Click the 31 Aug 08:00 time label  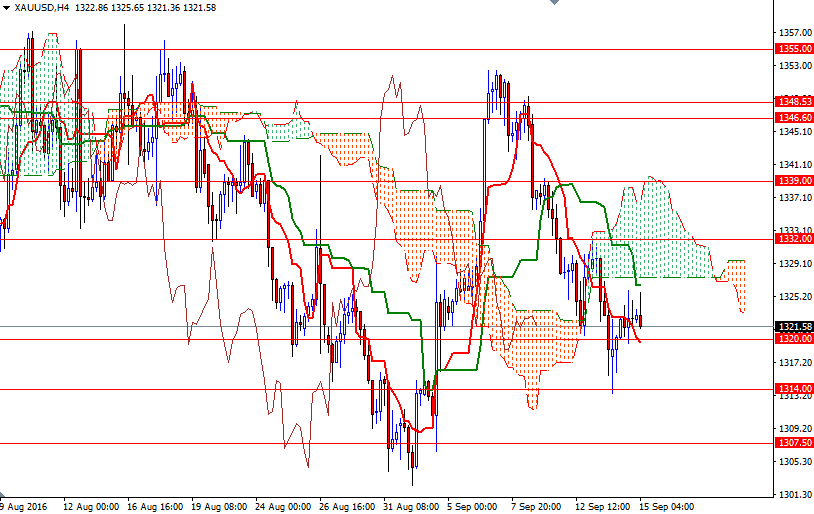click(411, 507)
